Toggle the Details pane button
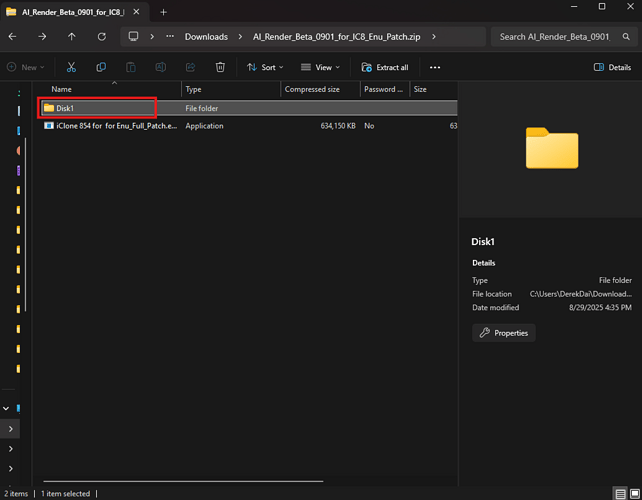 pos(612,67)
